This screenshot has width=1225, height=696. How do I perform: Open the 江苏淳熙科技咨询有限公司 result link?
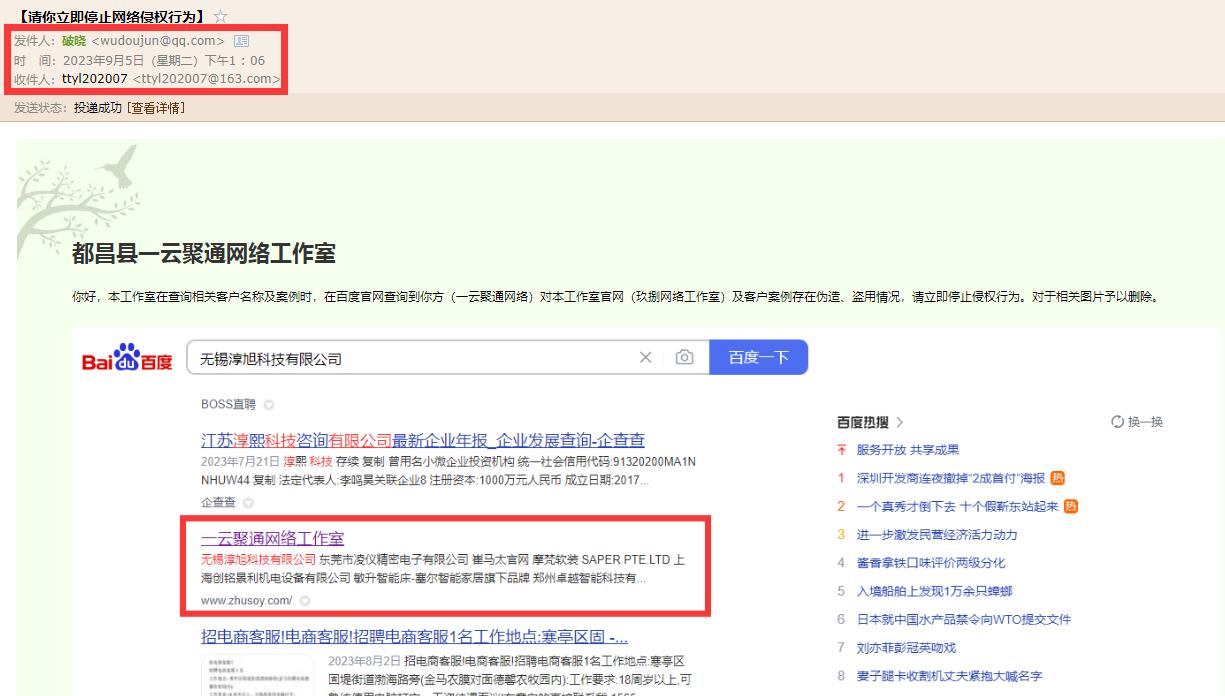click(422, 440)
